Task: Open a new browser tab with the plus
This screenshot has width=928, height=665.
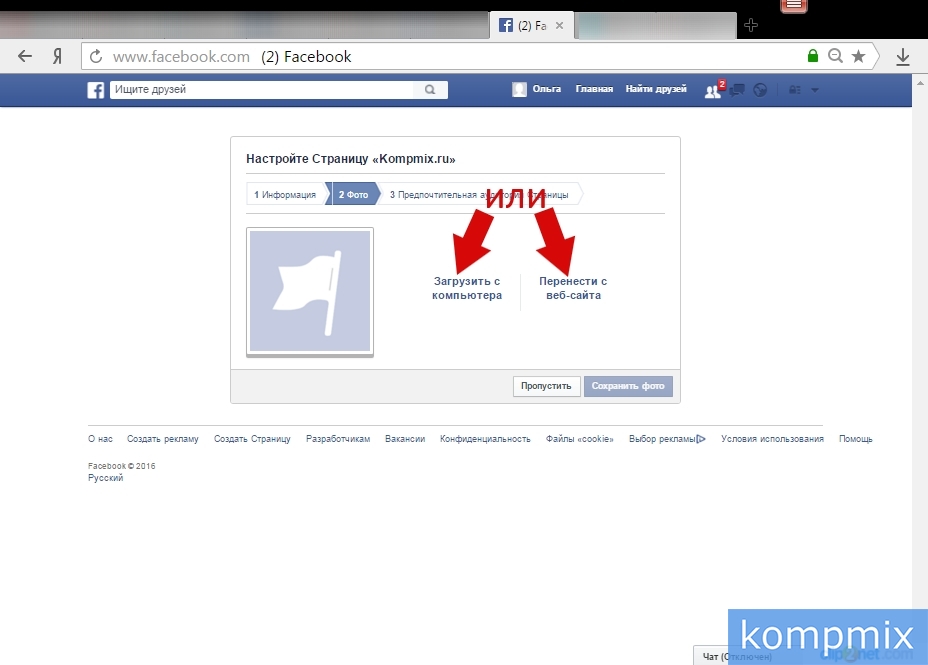Action: coord(750,25)
